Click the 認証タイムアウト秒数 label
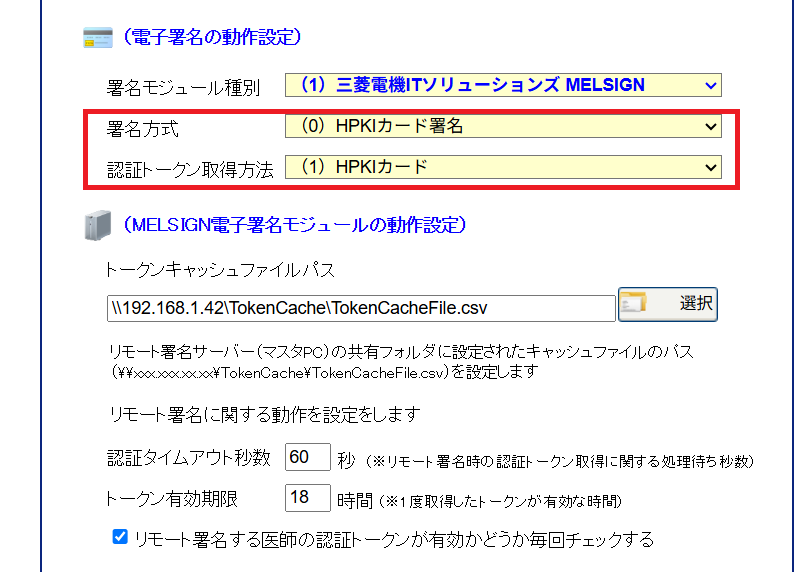803x572 pixels. pos(188,457)
